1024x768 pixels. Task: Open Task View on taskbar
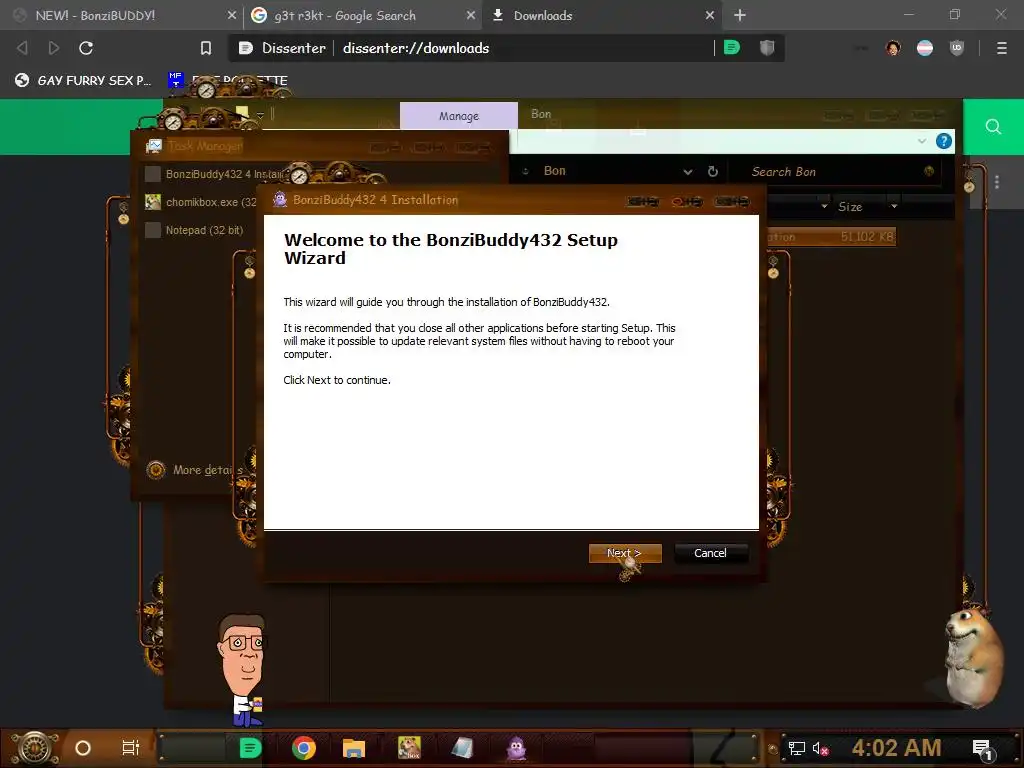pyautogui.click(x=131, y=748)
